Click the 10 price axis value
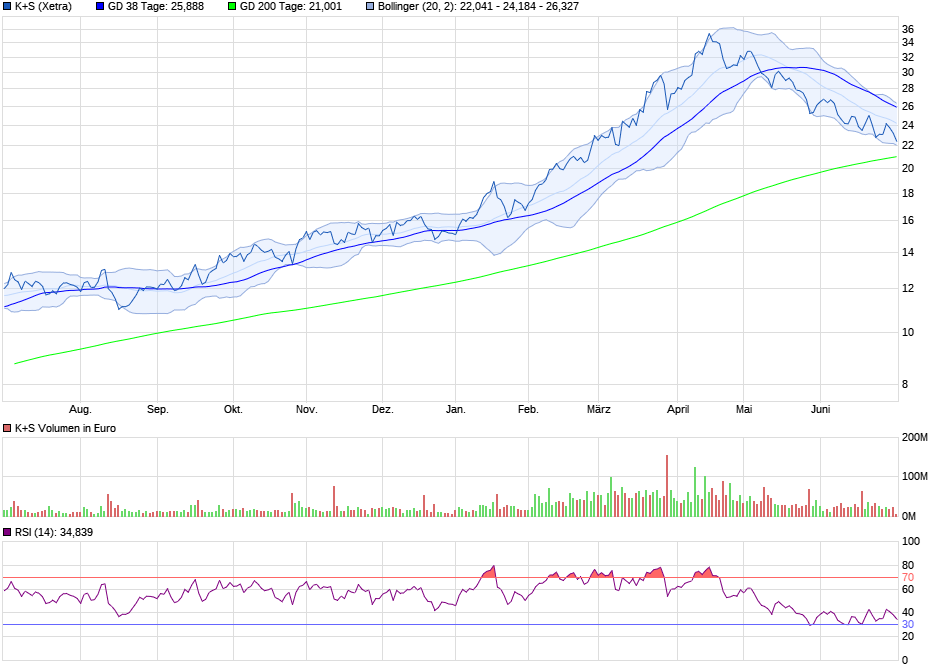The width and height of the screenshot is (940, 670). [908, 332]
